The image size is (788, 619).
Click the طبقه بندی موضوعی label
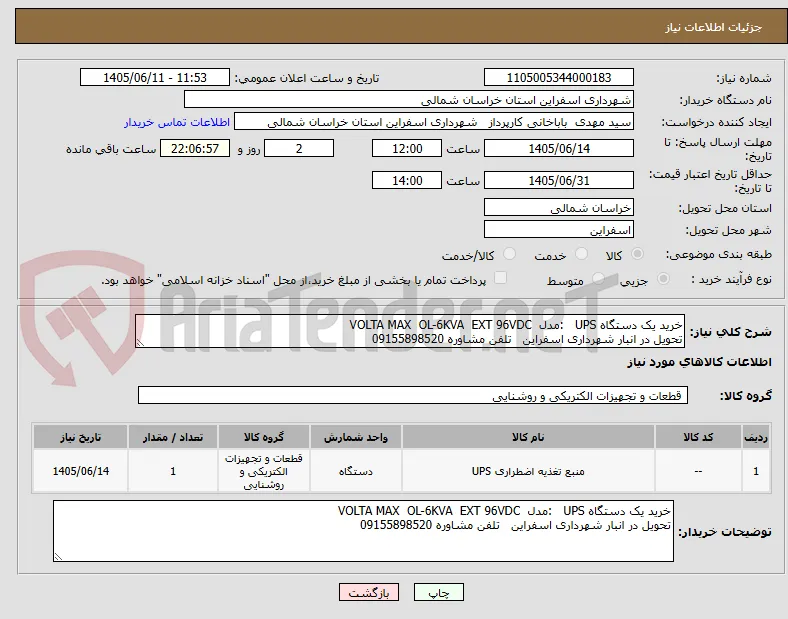click(x=719, y=255)
